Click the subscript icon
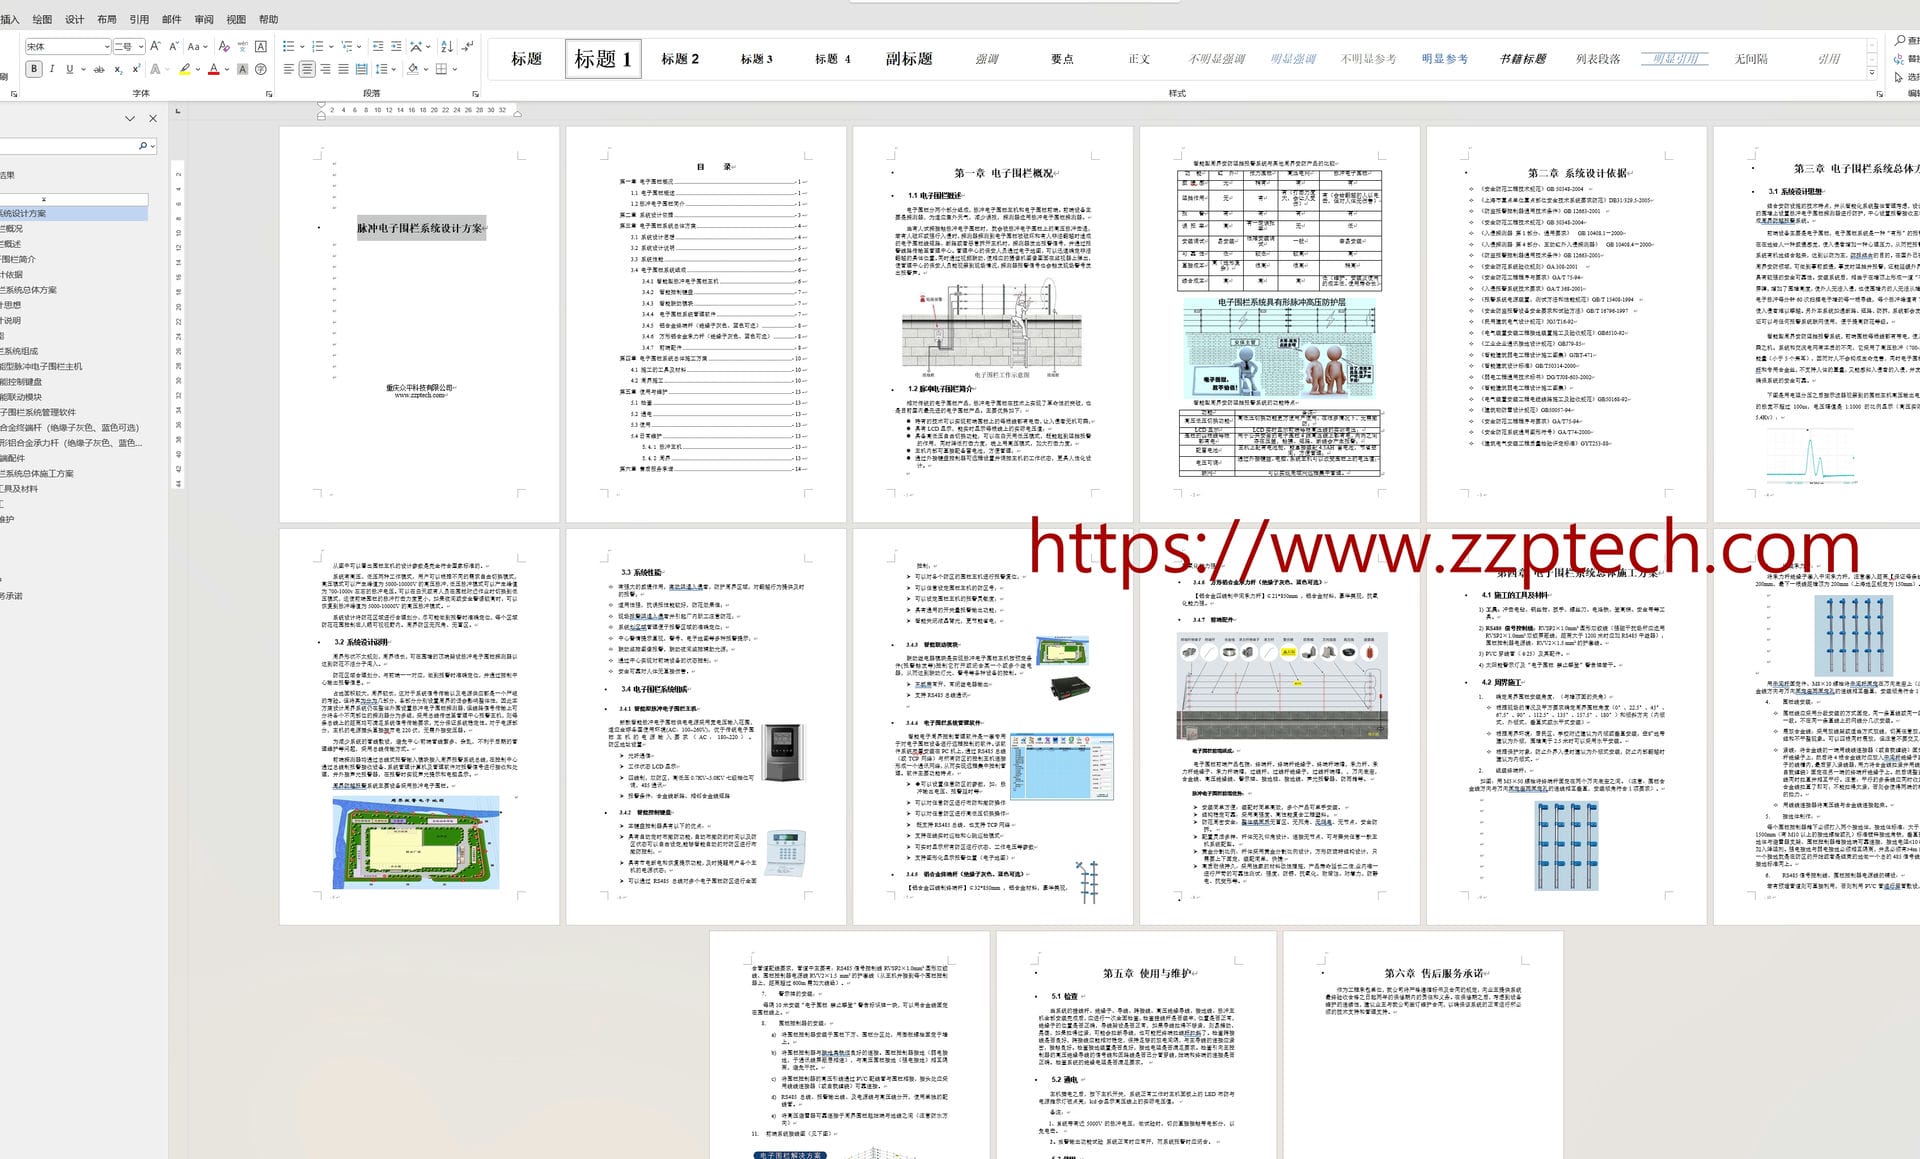 [118, 69]
